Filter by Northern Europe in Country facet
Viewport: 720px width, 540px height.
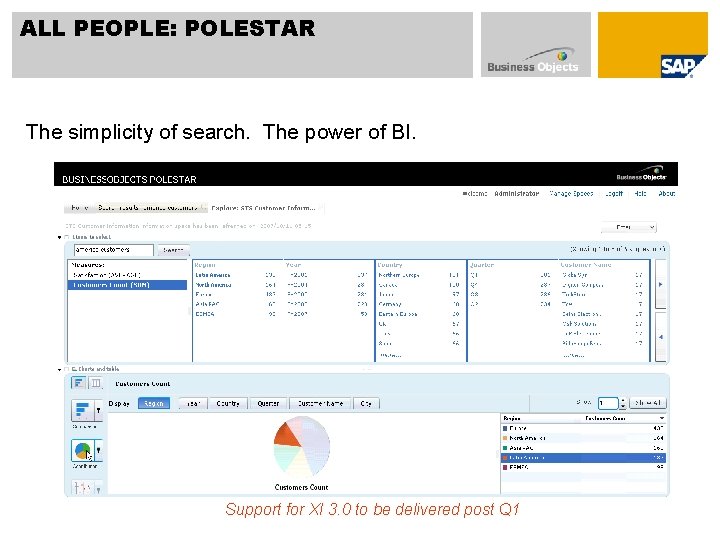pos(399,275)
